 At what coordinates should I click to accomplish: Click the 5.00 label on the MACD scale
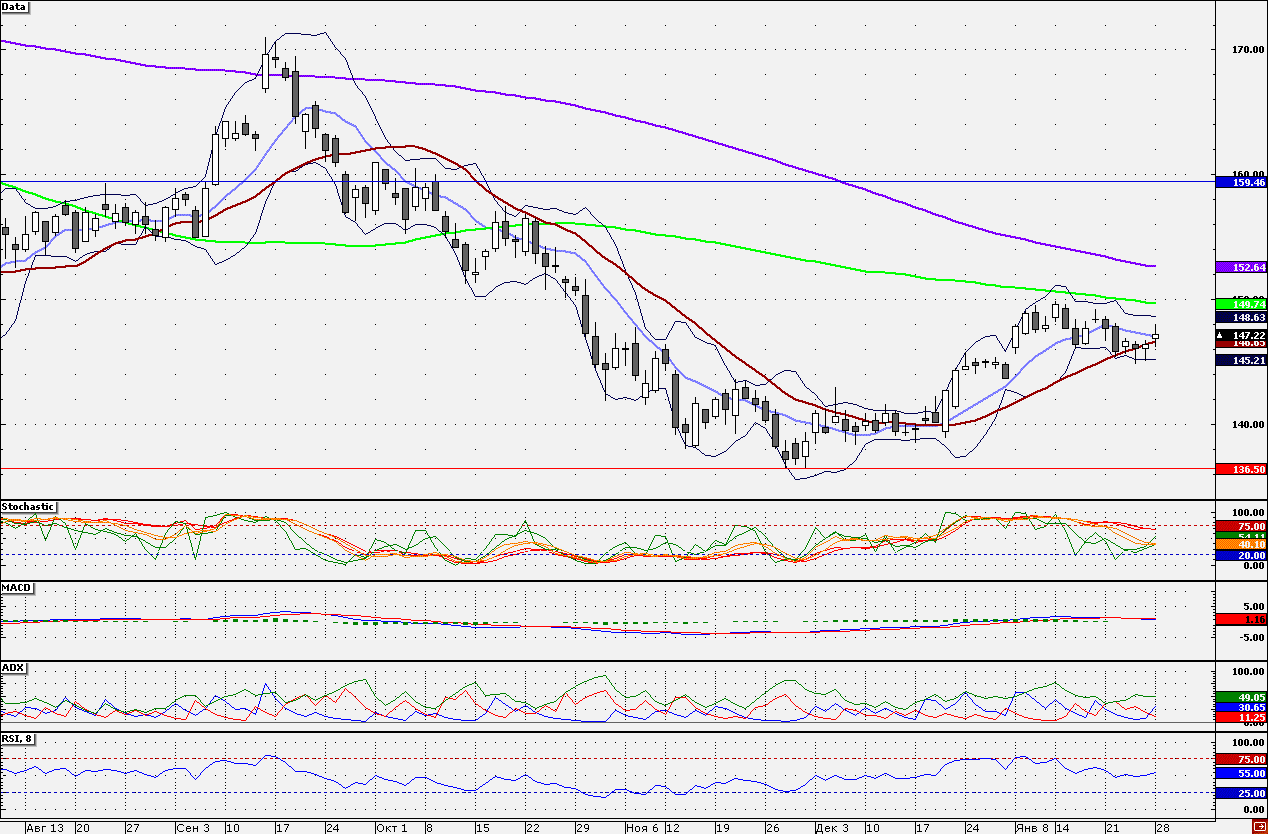pos(1253,606)
